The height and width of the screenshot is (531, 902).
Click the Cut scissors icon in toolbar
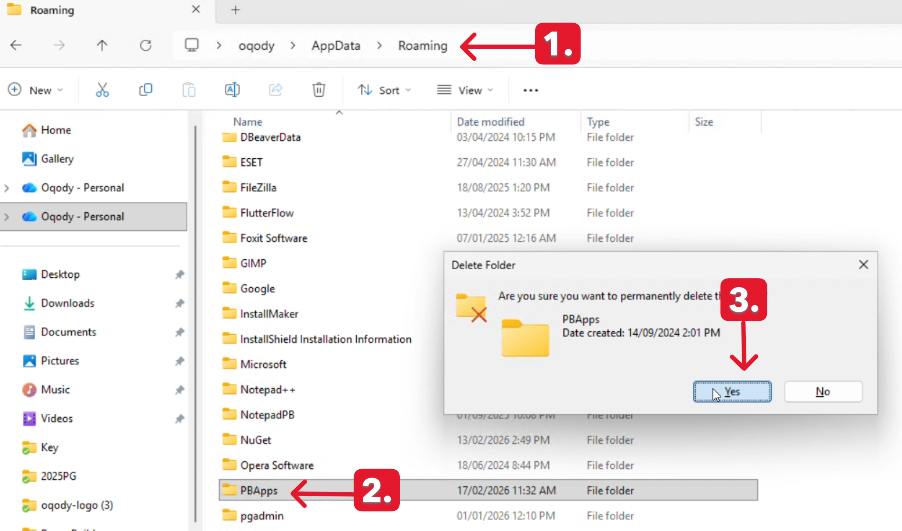pyautogui.click(x=102, y=90)
